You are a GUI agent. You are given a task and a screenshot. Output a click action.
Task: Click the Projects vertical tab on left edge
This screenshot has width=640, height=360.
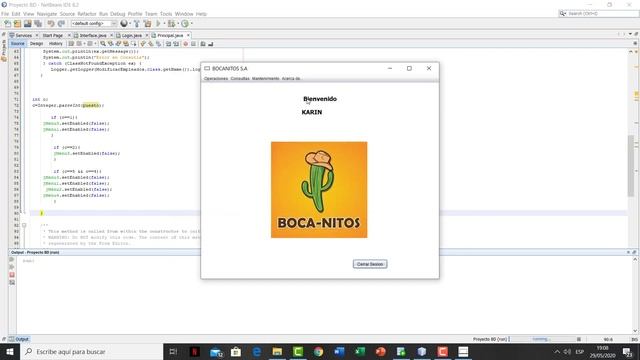(4, 50)
